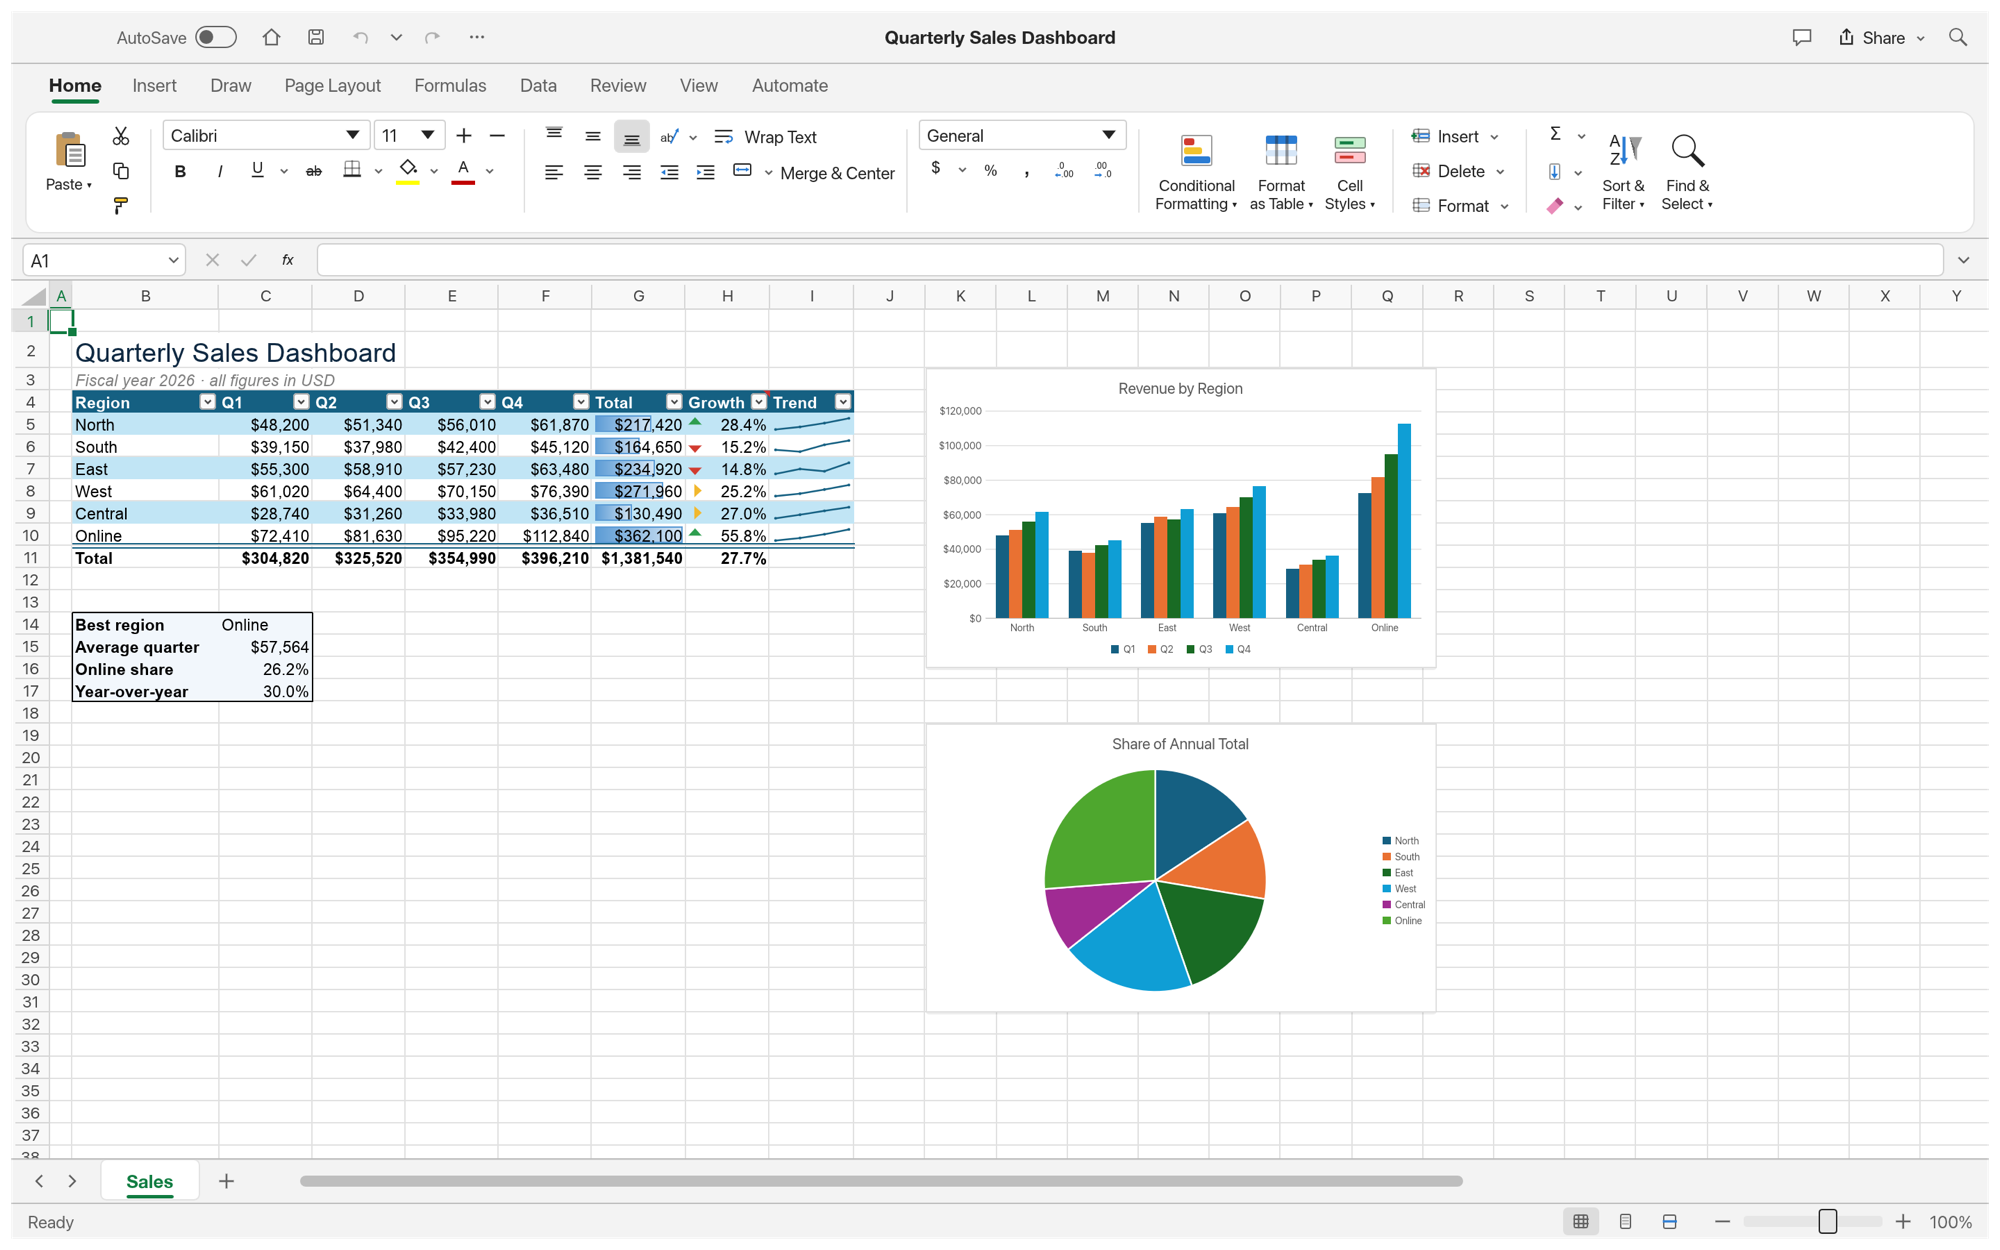Screen dimensions: 2000x1250
Task: Expand the Name Box dropdown
Action: [173, 260]
